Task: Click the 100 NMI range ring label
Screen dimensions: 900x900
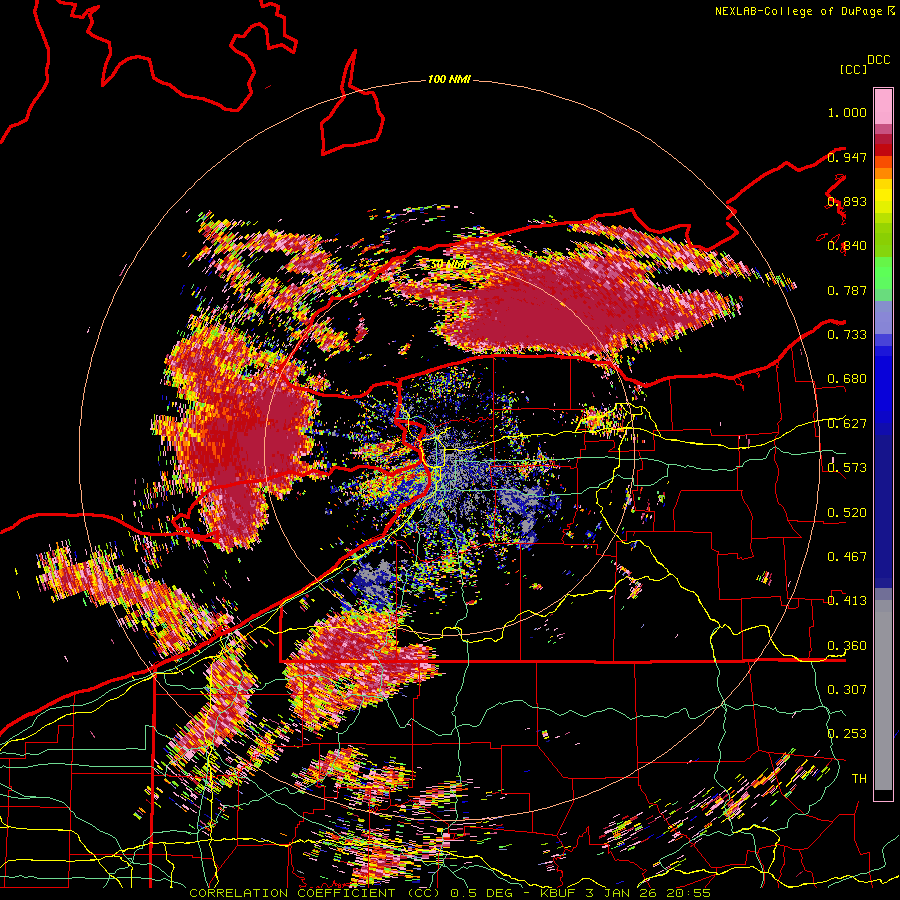Action: point(449,79)
